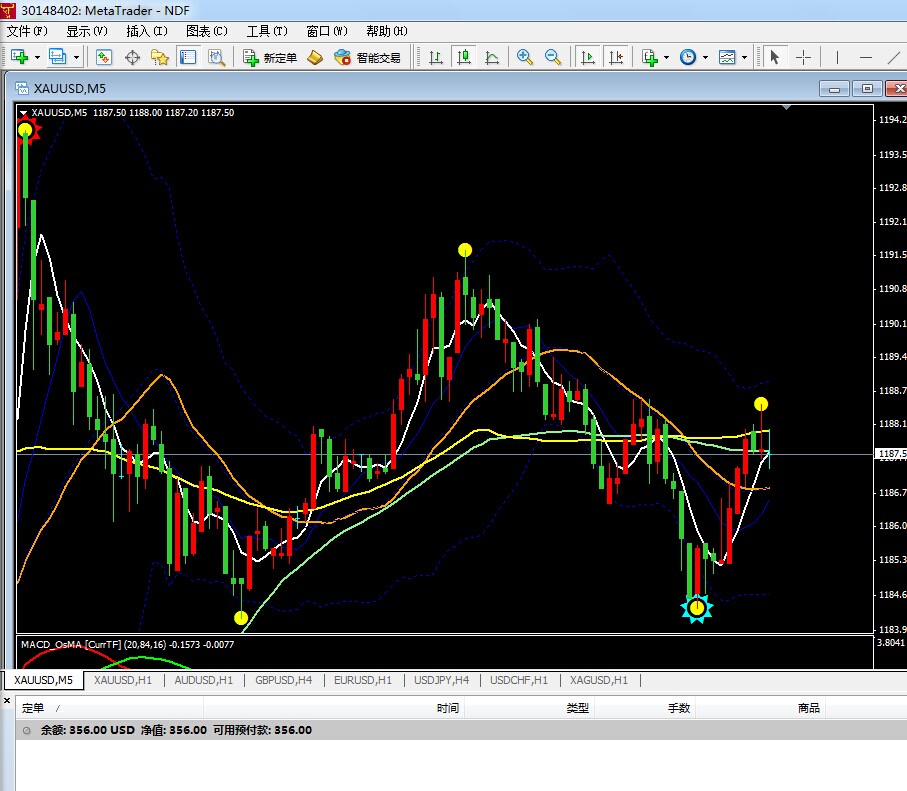Expand the profiles dropdown arrow
The width and height of the screenshot is (907, 791).
(x=76, y=58)
